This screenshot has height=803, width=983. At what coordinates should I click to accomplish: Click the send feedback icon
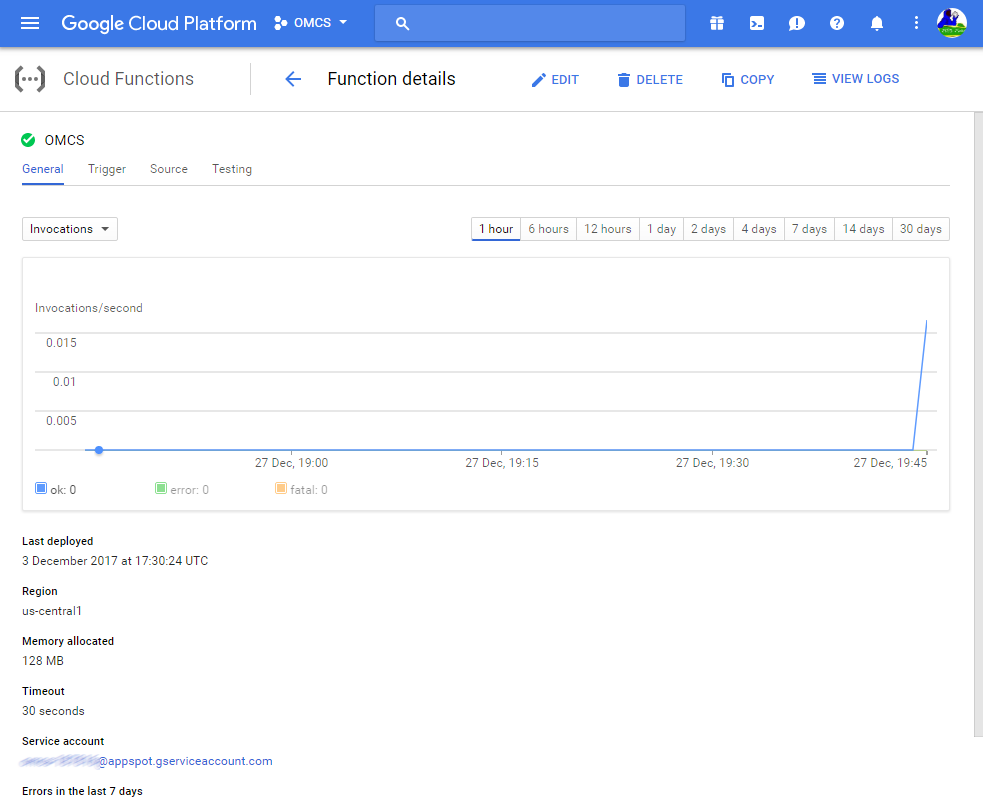(797, 23)
